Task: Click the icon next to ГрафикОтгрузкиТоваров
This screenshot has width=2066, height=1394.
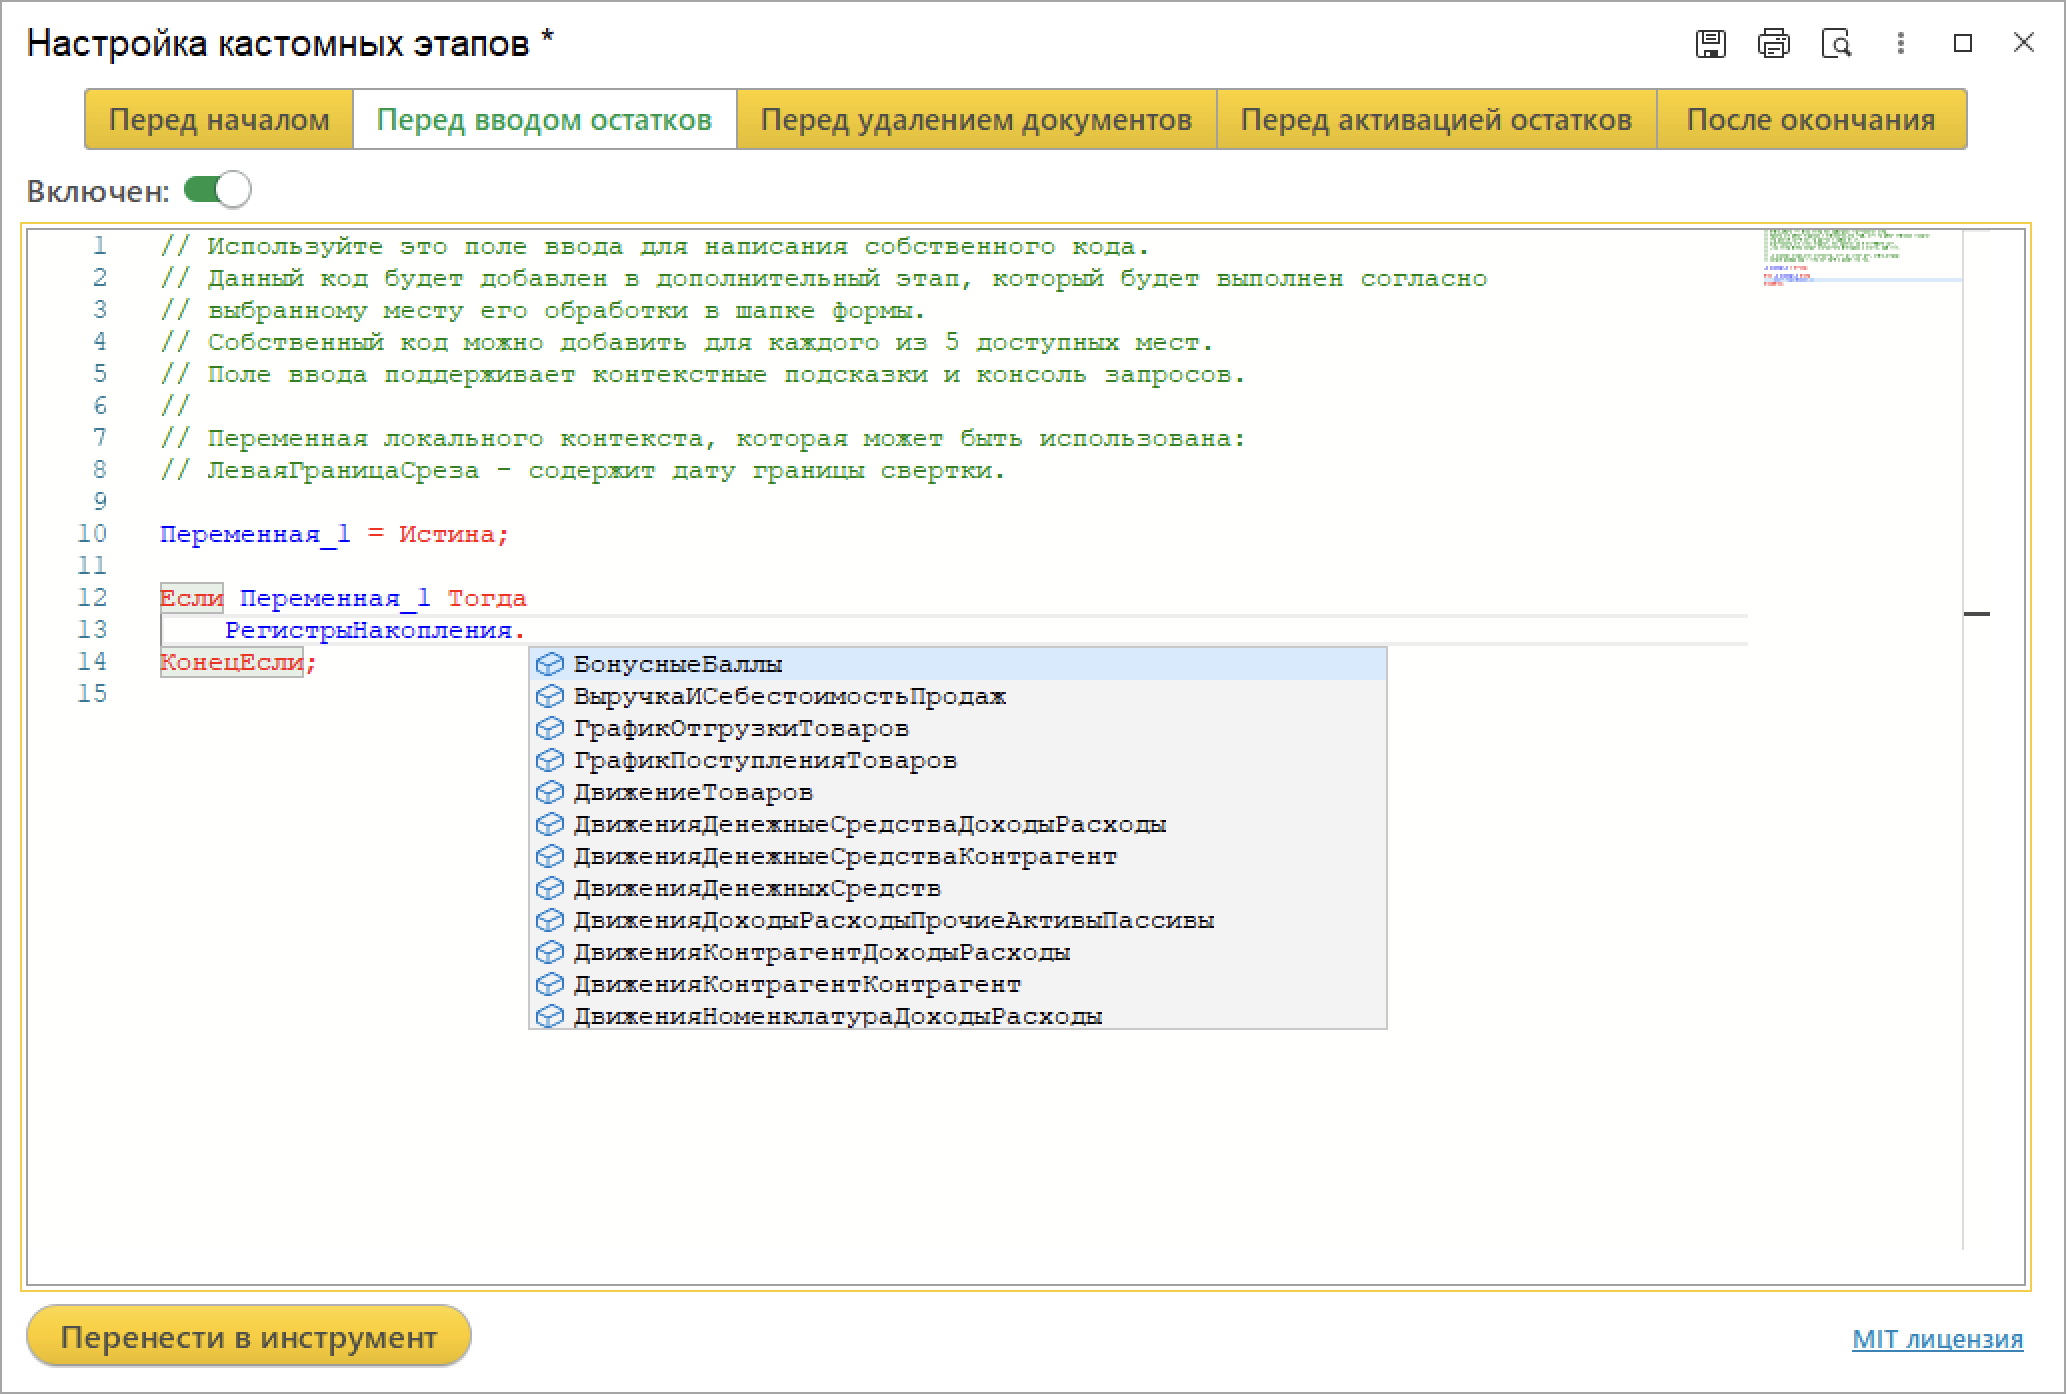Action: [x=550, y=728]
